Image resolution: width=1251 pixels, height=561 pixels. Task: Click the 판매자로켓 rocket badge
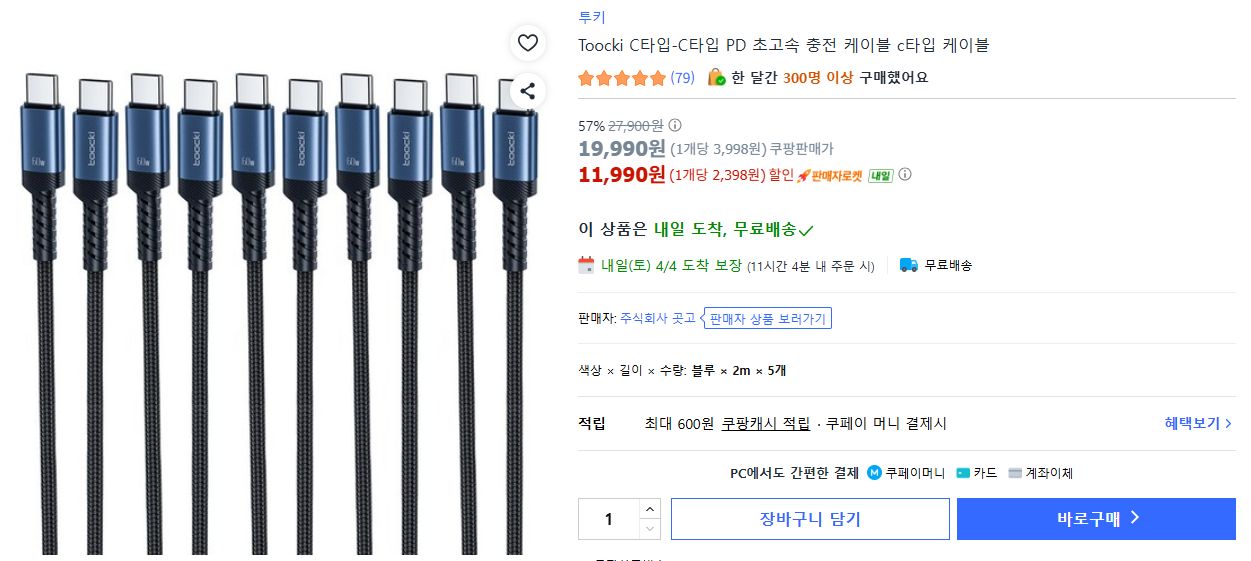829,176
